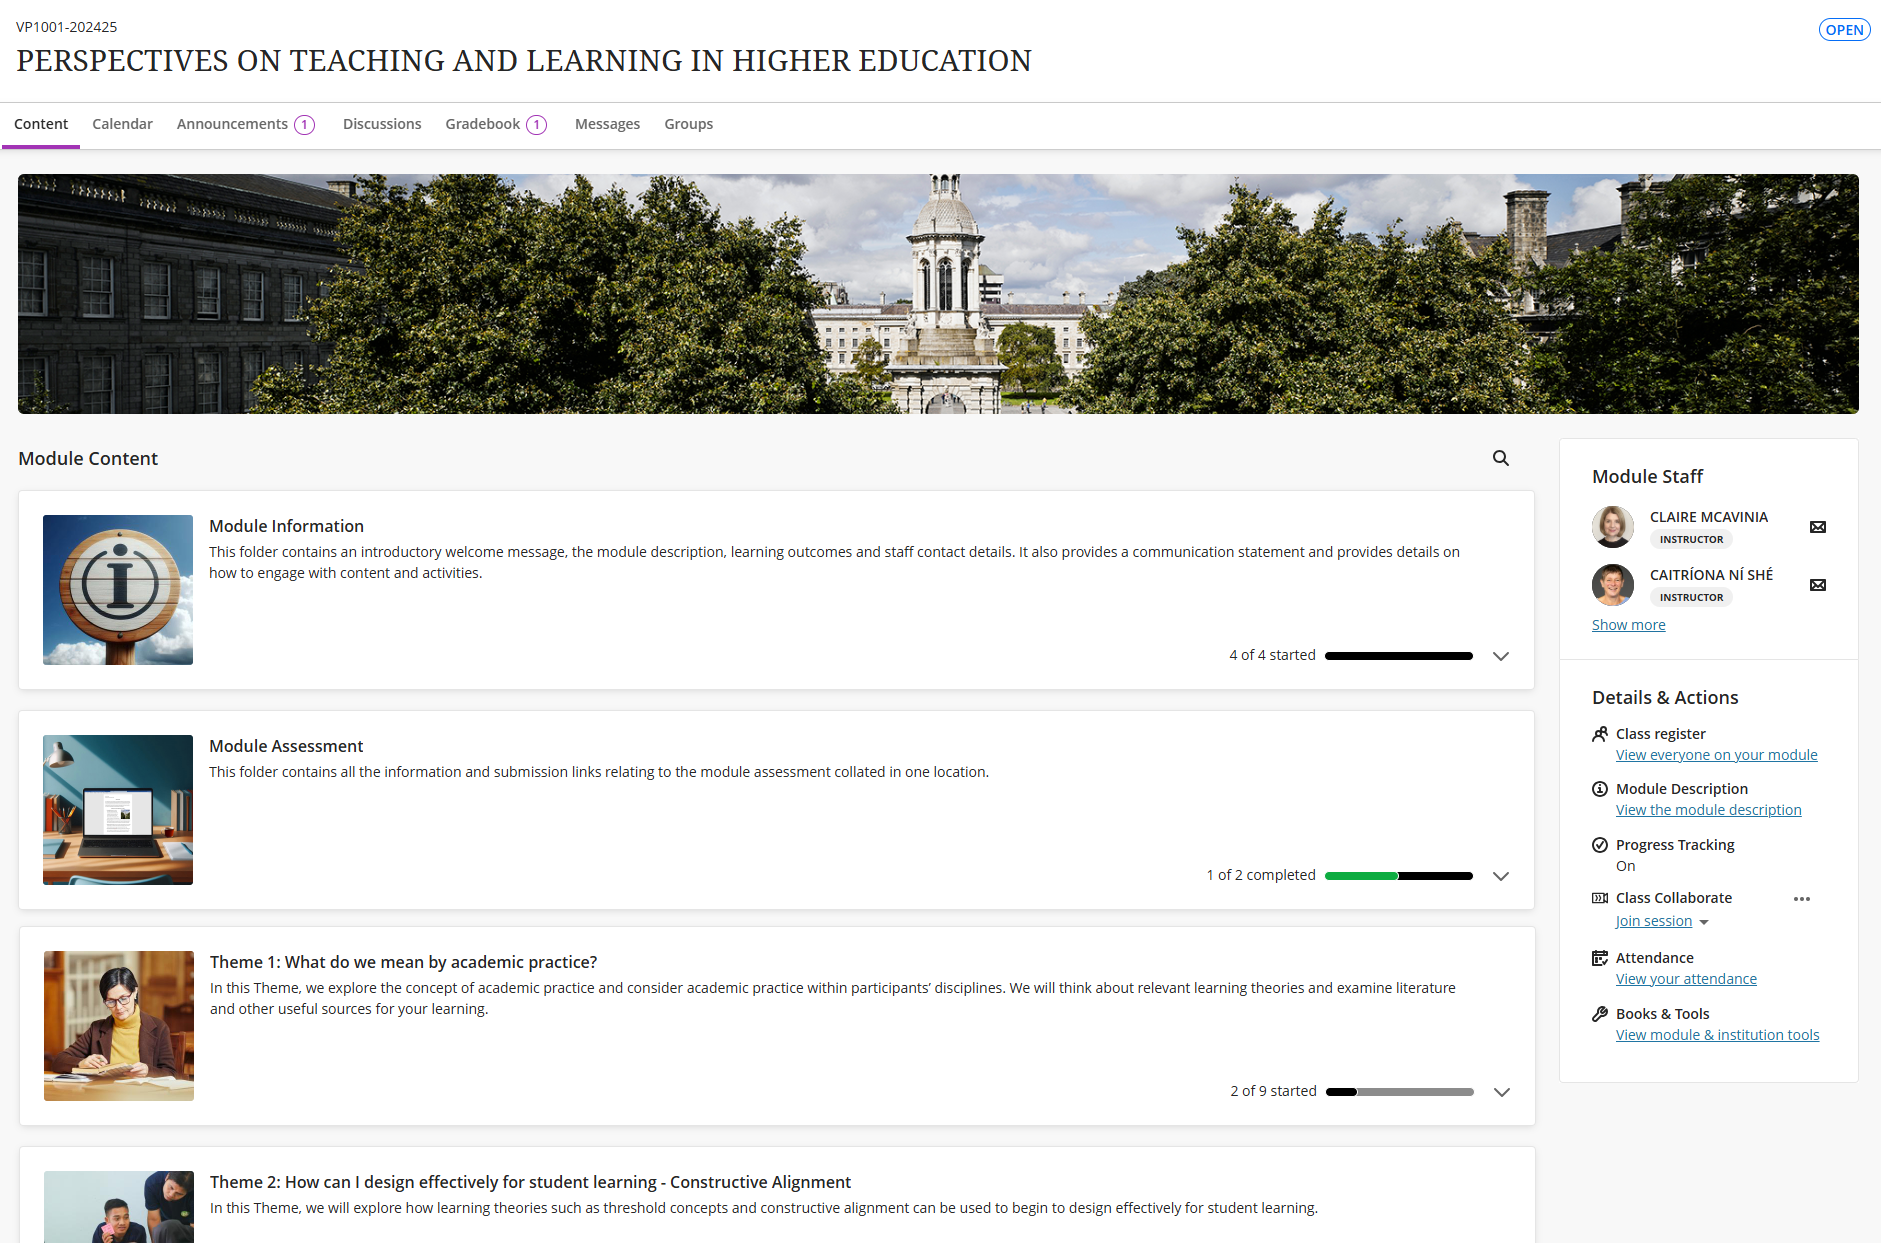Click the Class register people icon

point(1600,734)
